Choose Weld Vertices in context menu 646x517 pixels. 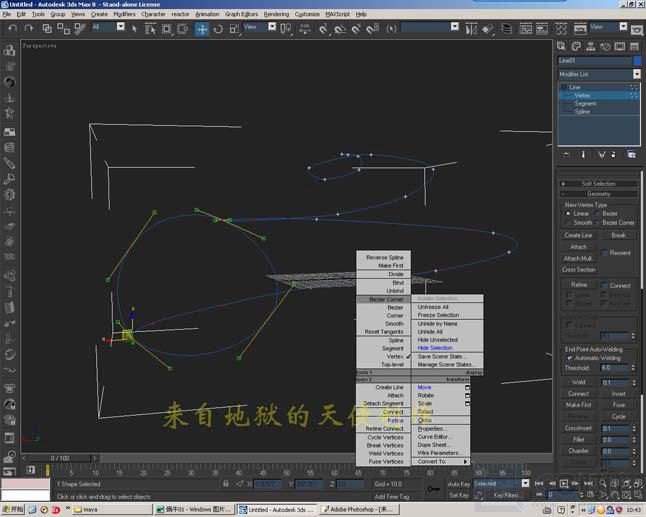click(x=384, y=454)
